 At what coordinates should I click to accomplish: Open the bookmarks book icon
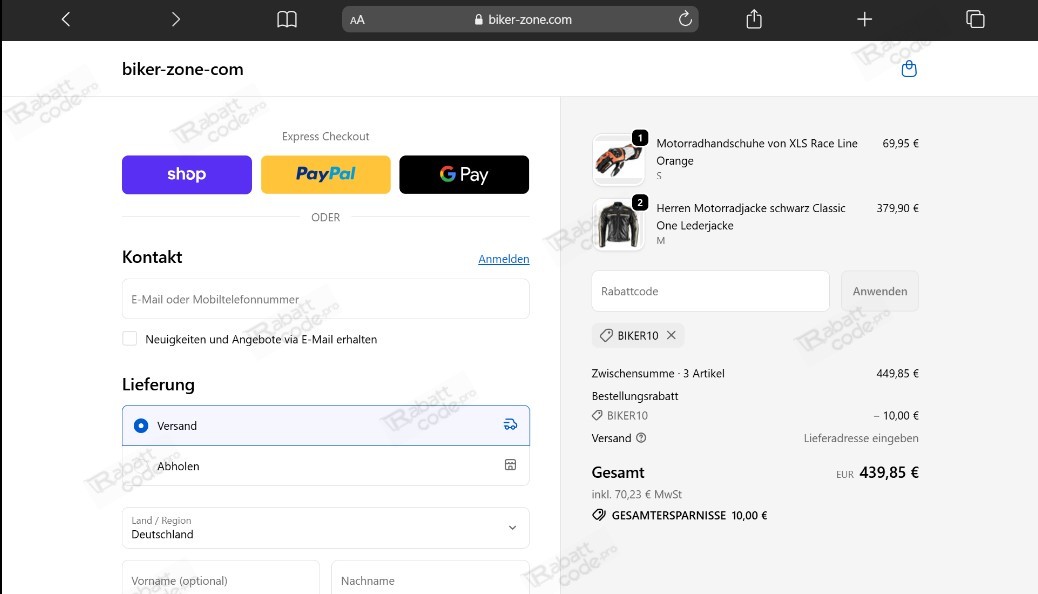pos(287,19)
